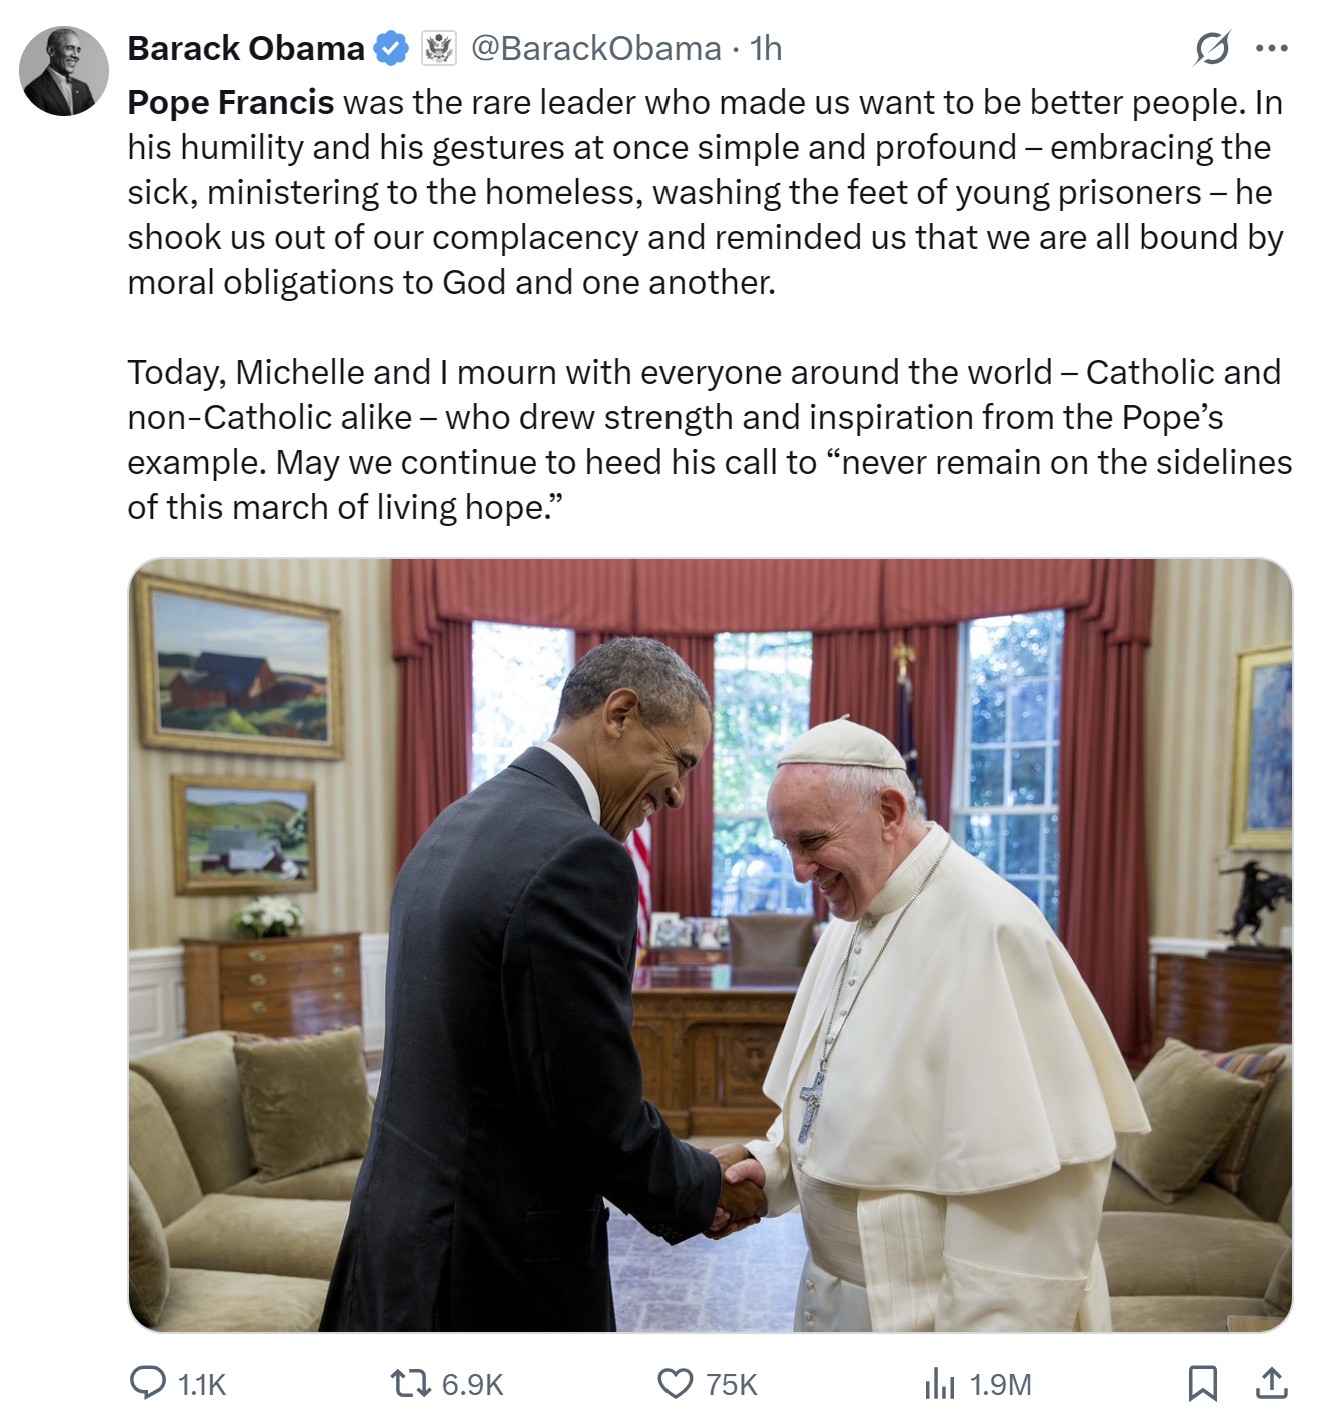
Task: Click the 1.1K replies count
Action: pyautogui.click(x=202, y=1385)
